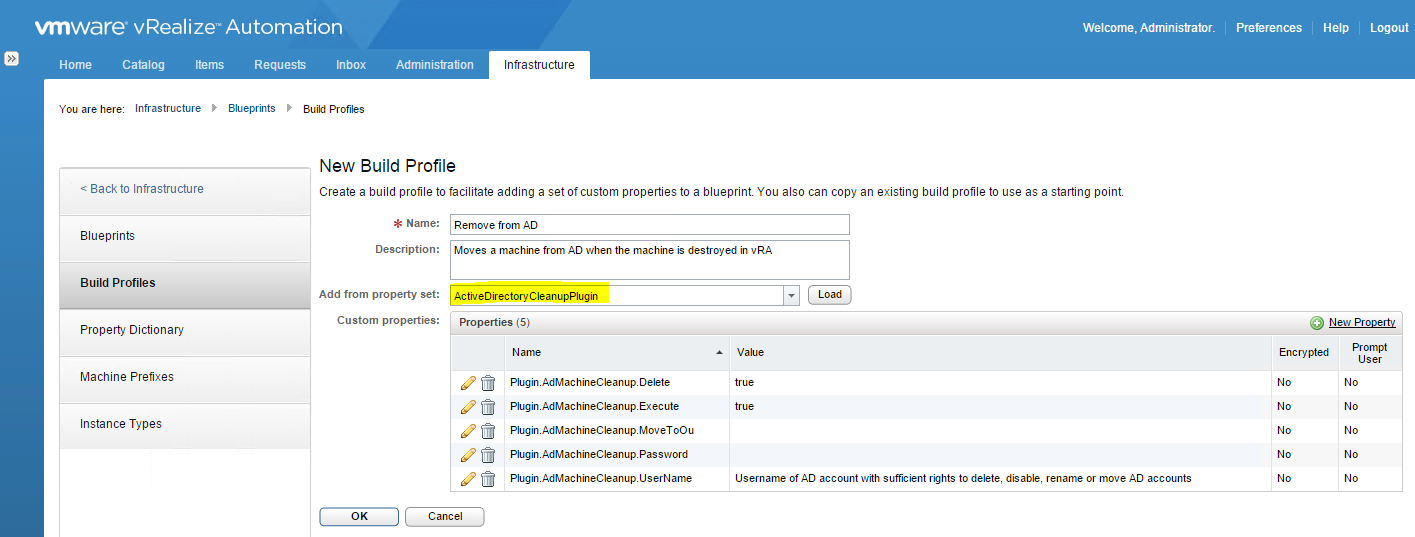Delete Plugin.AdMachineCleanup.Delete property trash icon
1415x537 pixels.
coord(488,382)
